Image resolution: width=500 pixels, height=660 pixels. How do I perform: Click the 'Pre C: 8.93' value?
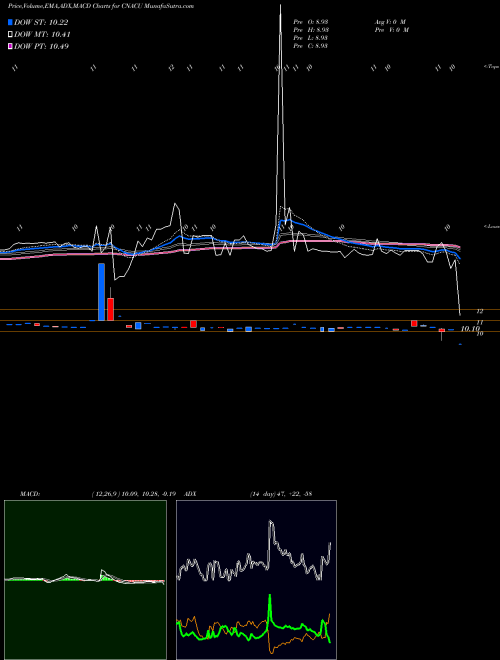tap(311, 46)
